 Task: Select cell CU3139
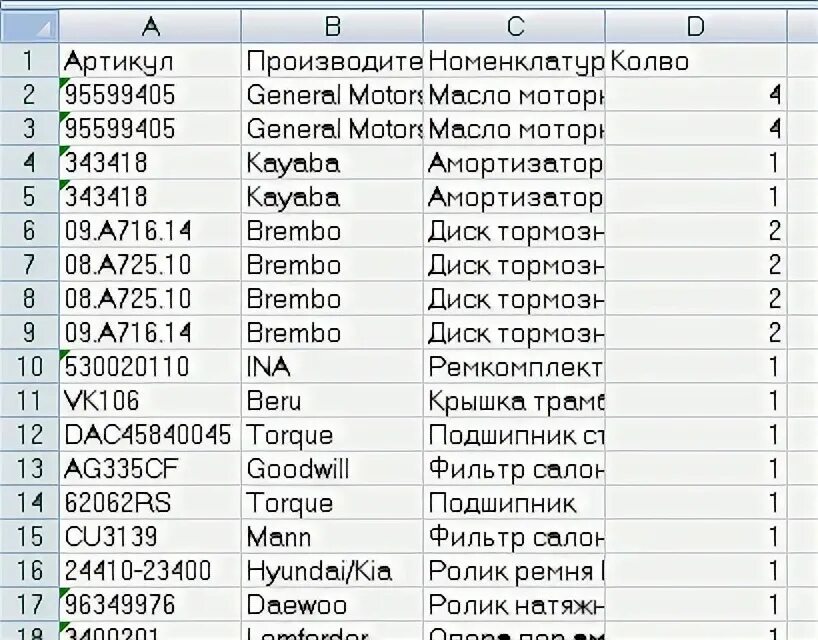coord(150,536)
